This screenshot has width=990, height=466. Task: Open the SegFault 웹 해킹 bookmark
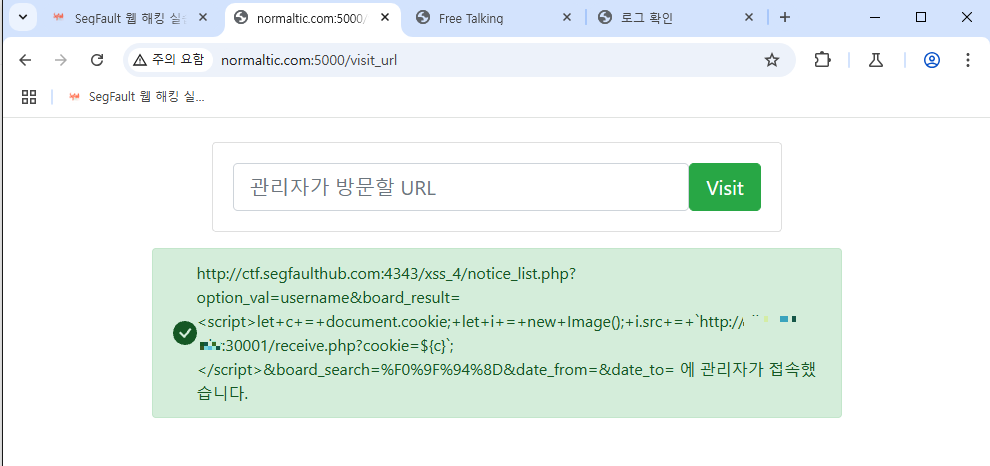[x=137, y=97]
